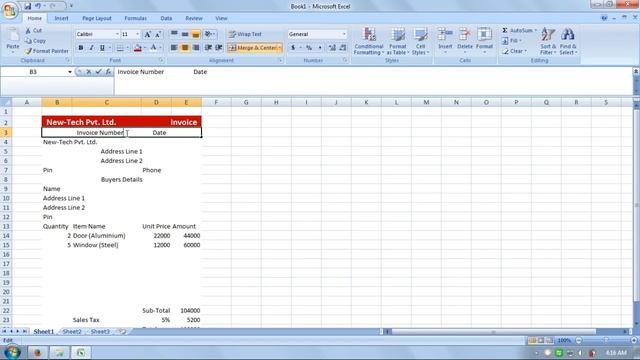Image resolution: width=640 pixels, height=360 pixels.
Task: Open Find & Select menu
Action: 568,41
